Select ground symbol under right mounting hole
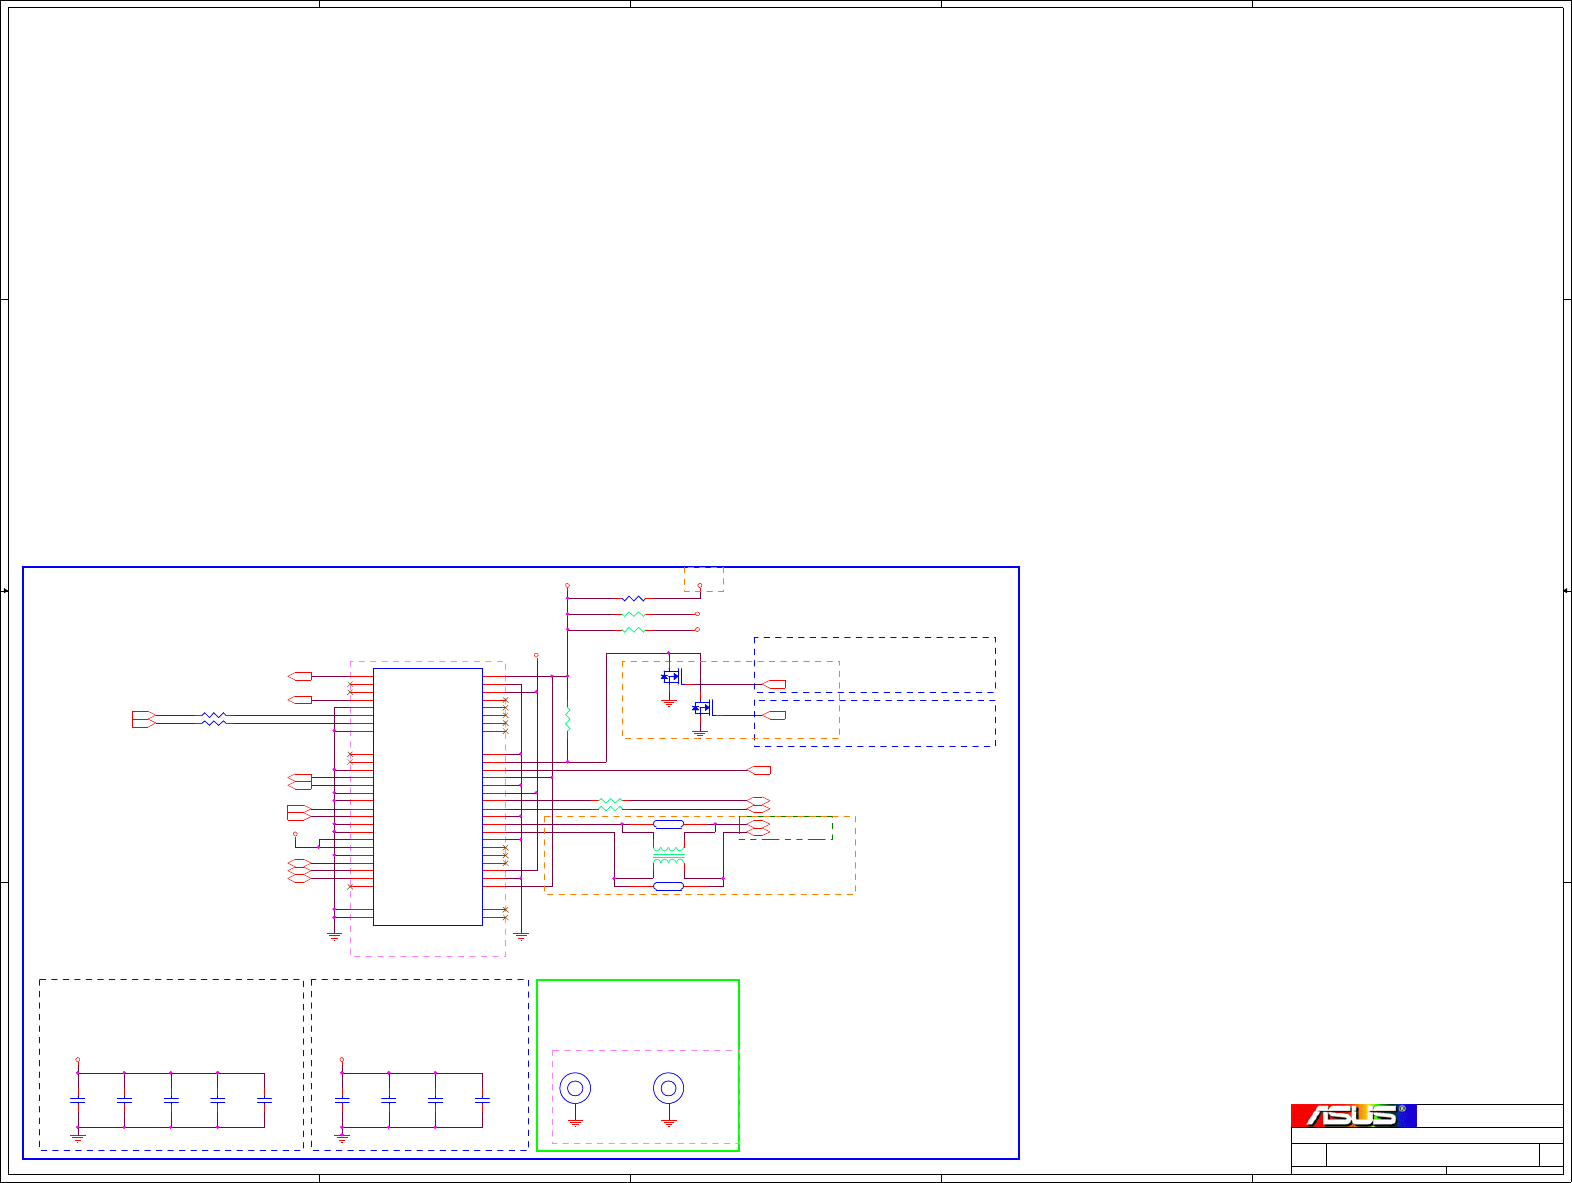 pos(669,1122)
